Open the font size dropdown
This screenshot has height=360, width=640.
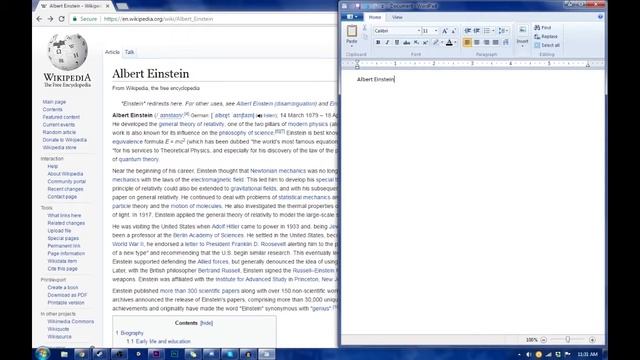pos(436,31)
